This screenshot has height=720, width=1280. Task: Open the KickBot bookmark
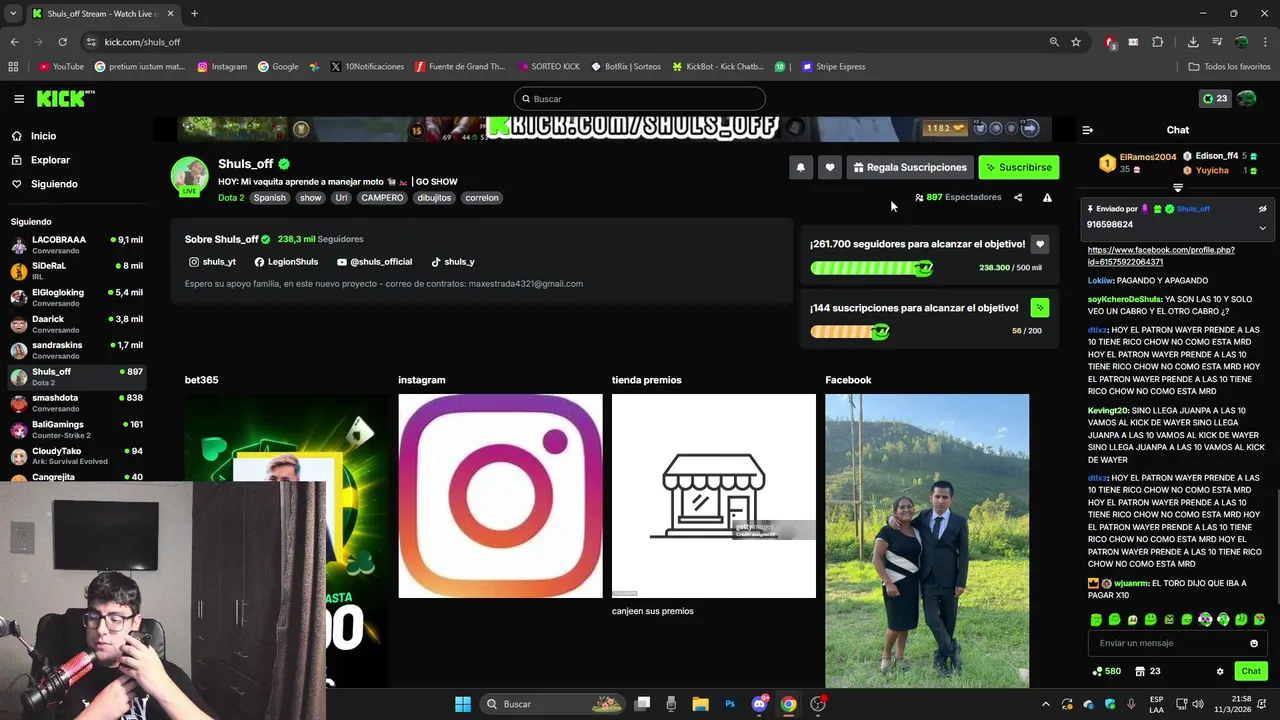click(x=717, y=67)
